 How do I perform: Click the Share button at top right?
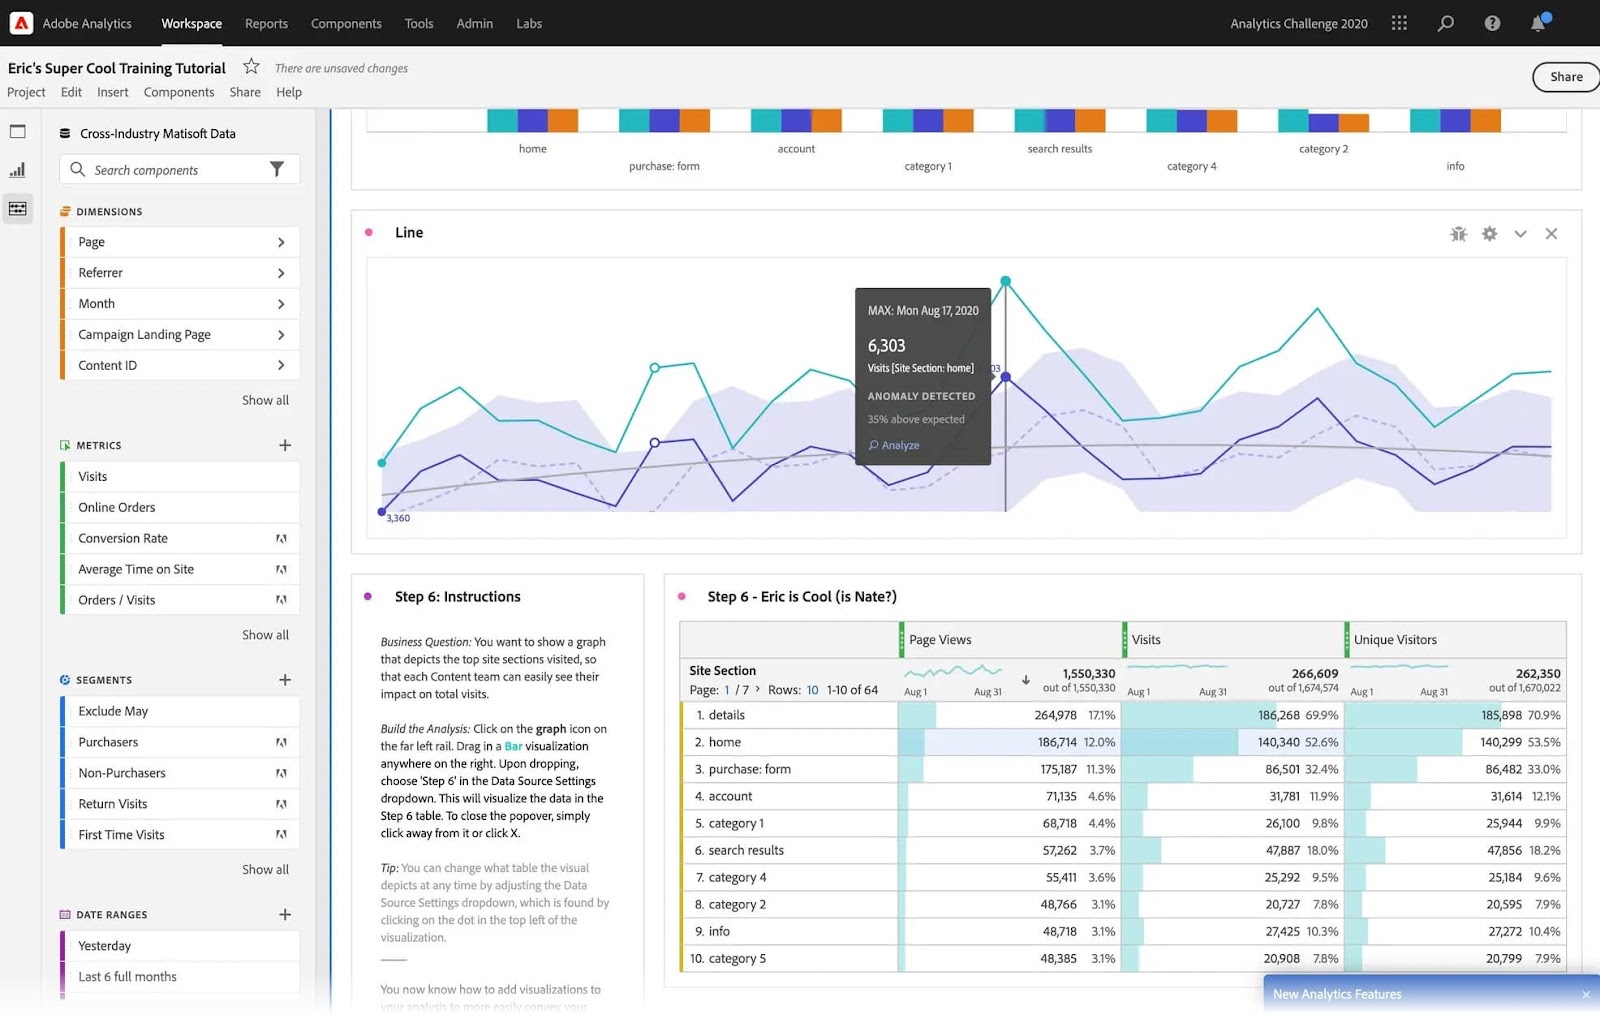tap(1565, 76)
